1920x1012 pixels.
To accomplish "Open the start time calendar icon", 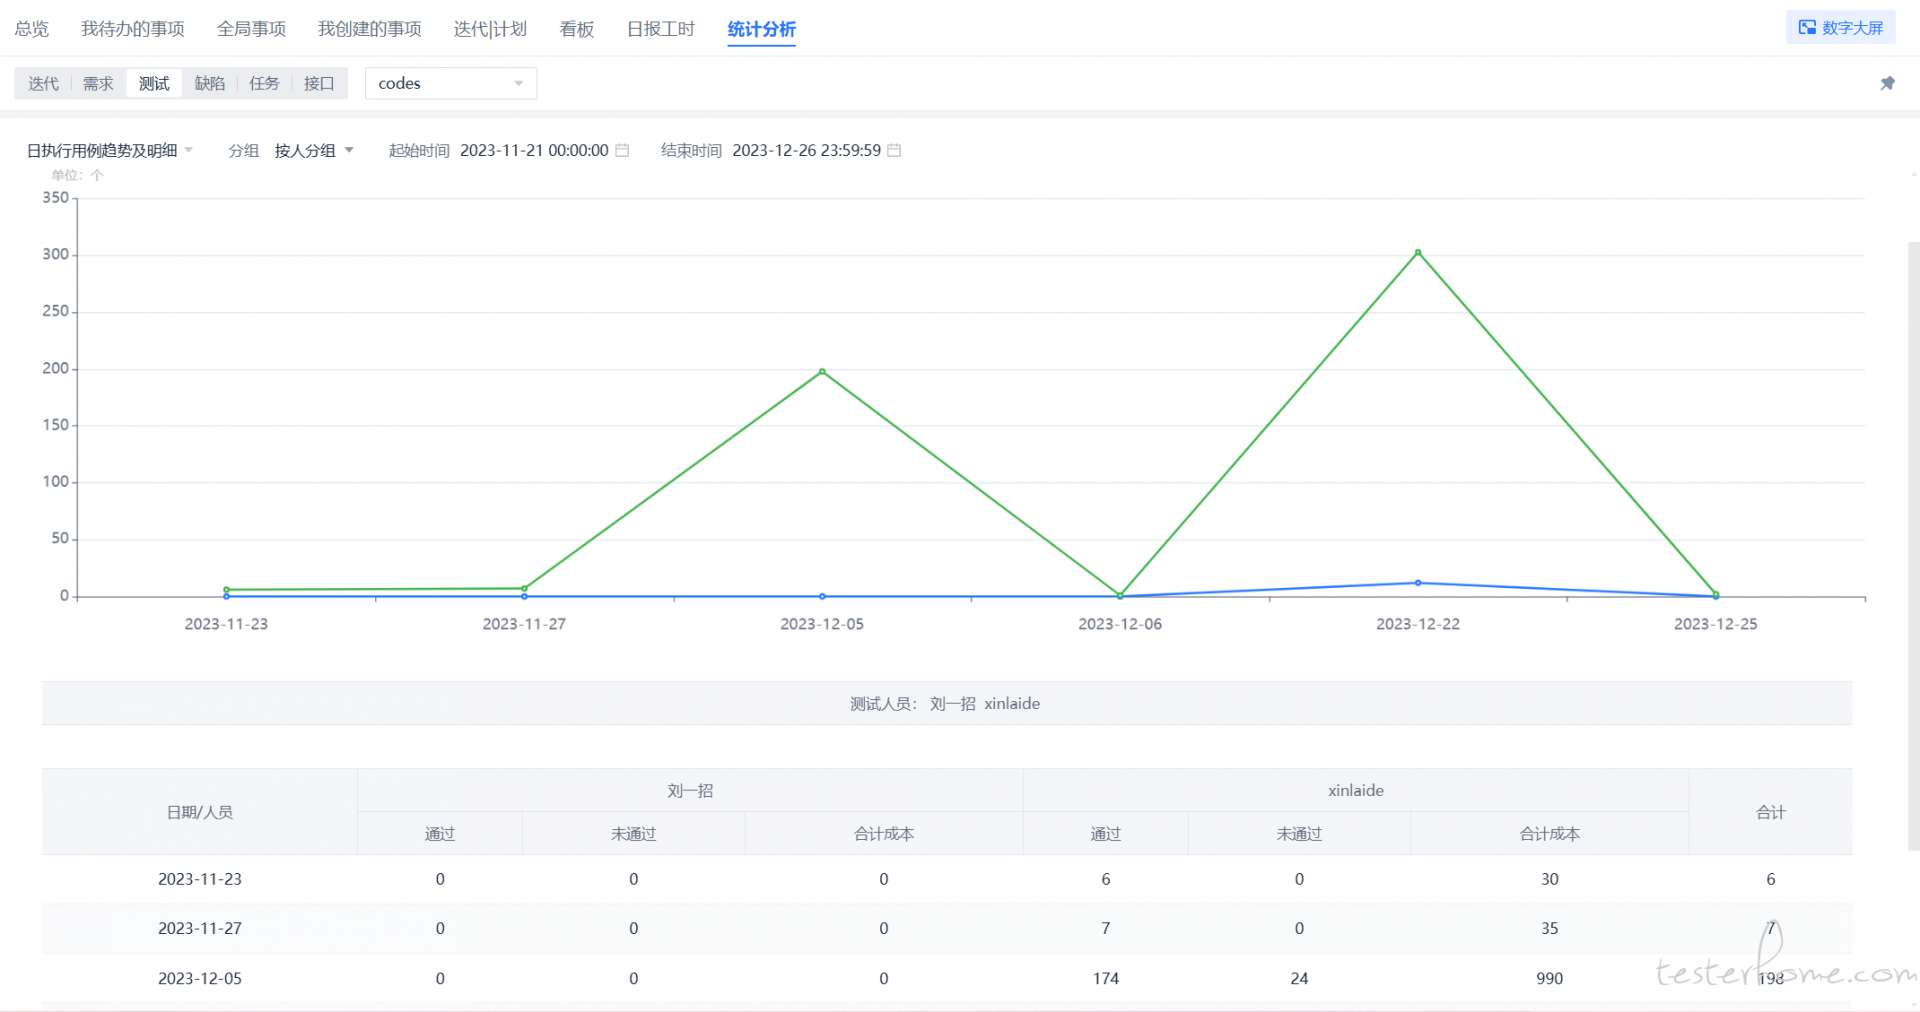I will pos(622,150).
